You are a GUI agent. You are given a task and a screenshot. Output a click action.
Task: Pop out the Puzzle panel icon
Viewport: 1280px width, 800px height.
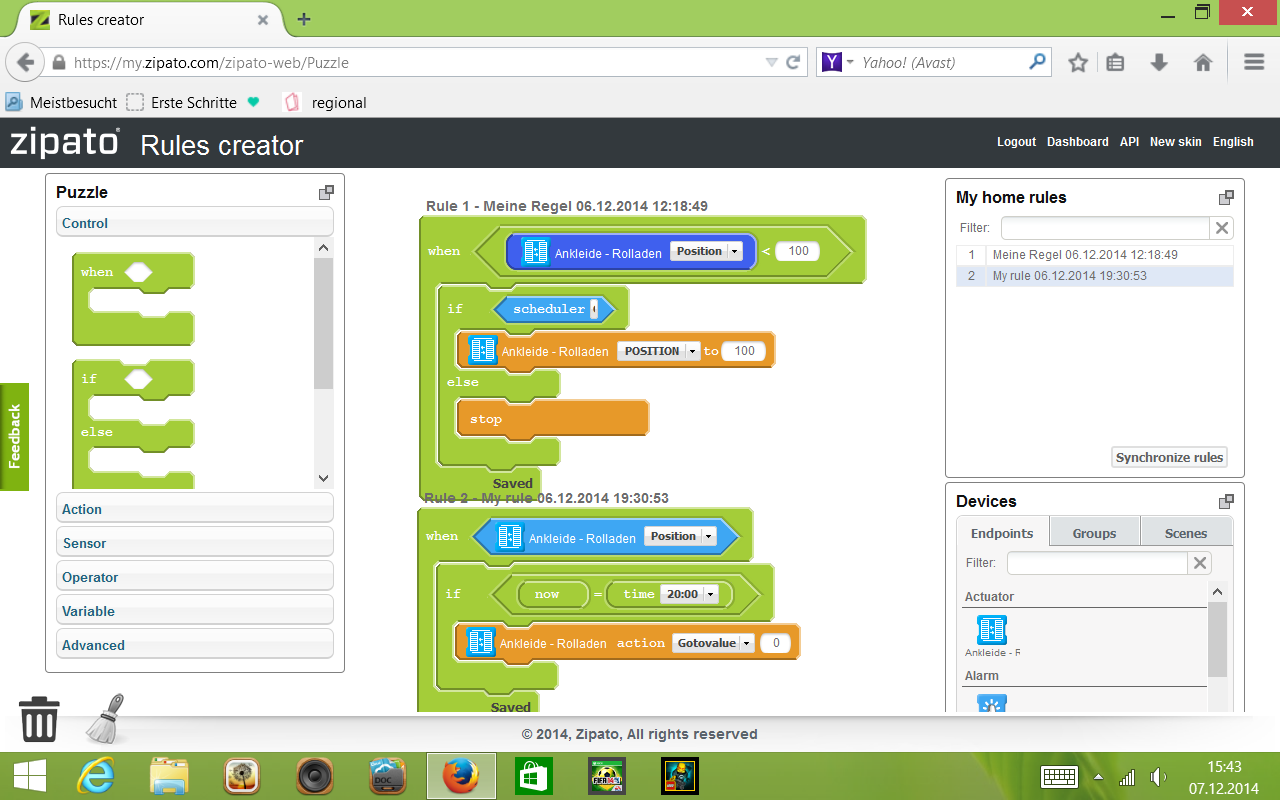[x=326, y=192]
